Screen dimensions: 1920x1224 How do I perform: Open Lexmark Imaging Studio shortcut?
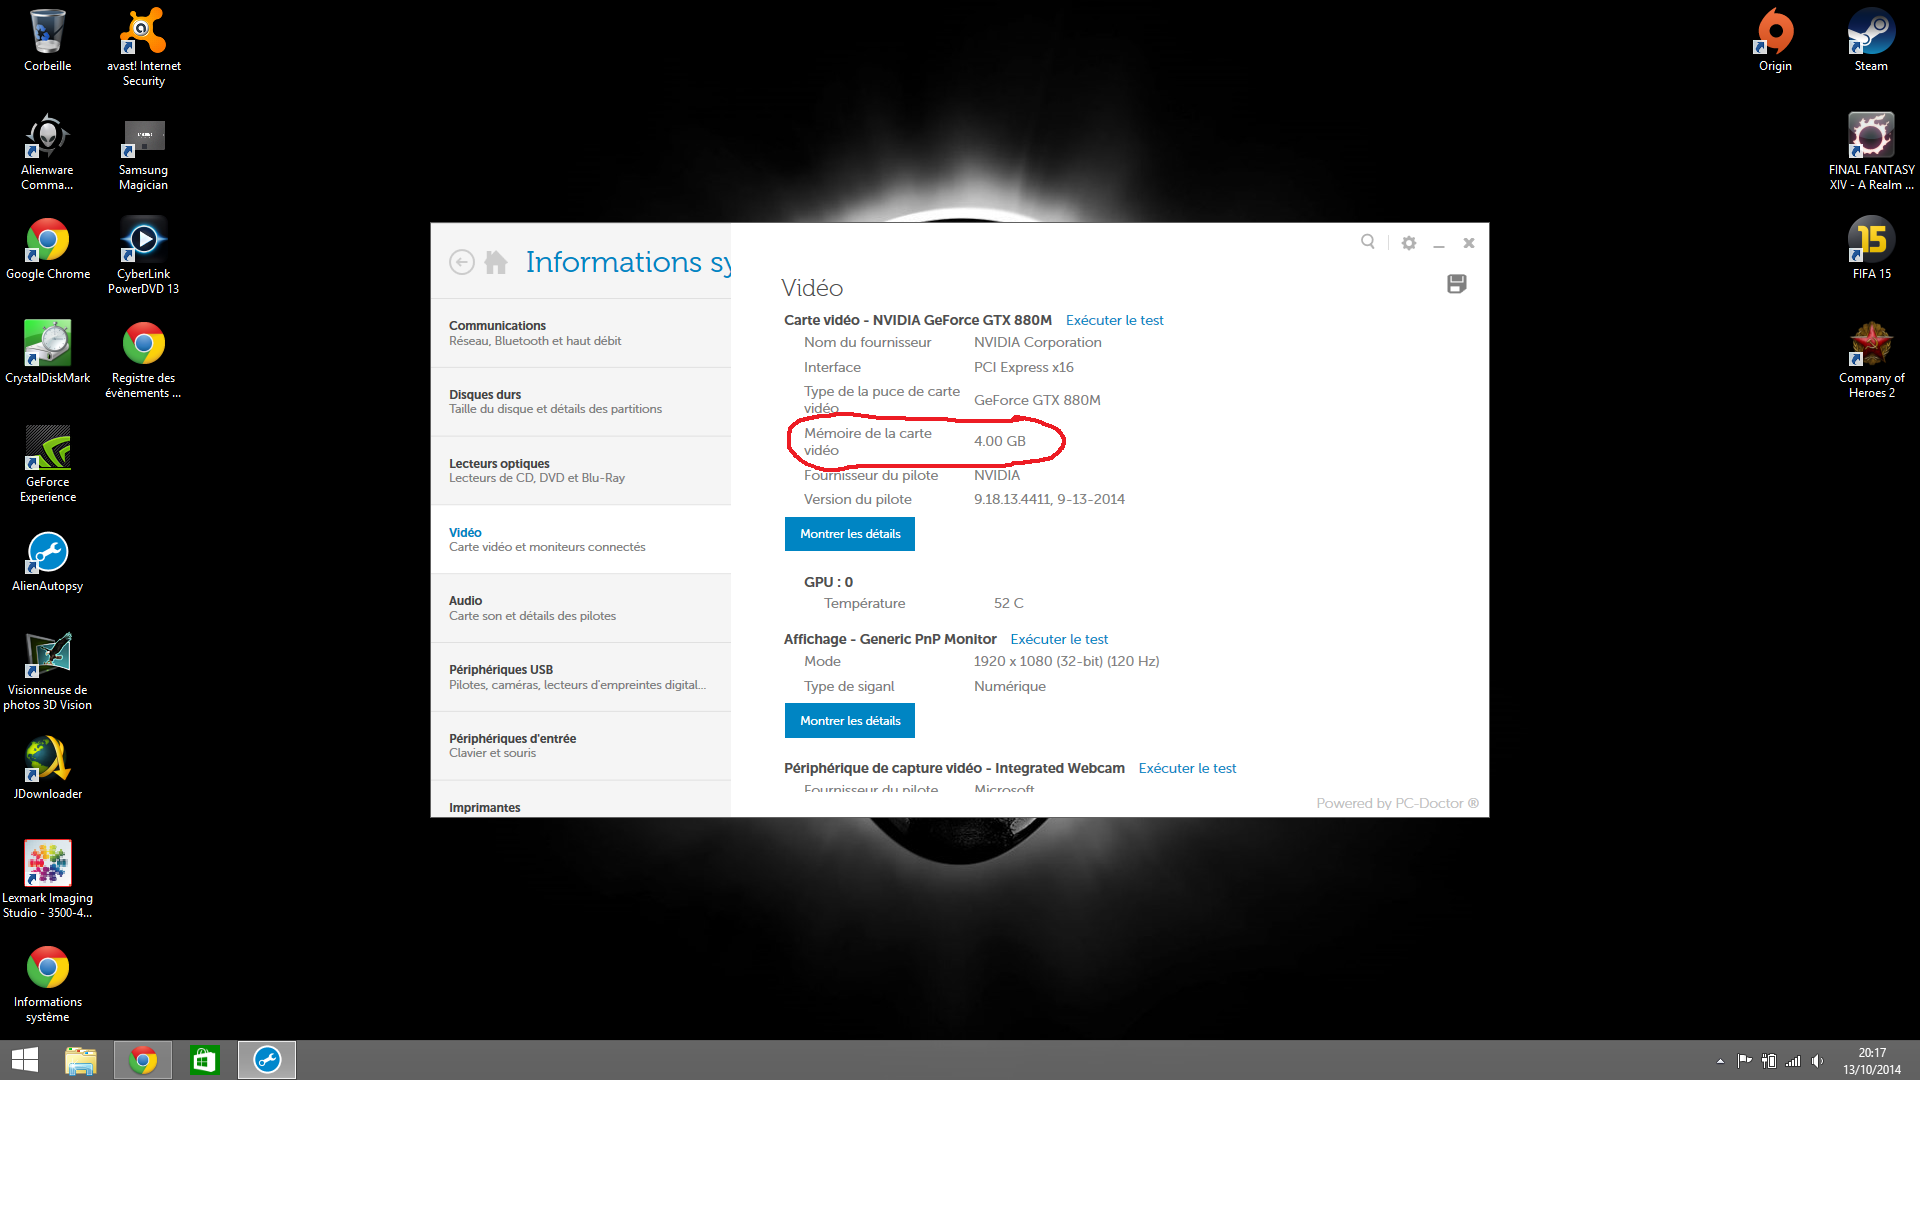(48, 879)
